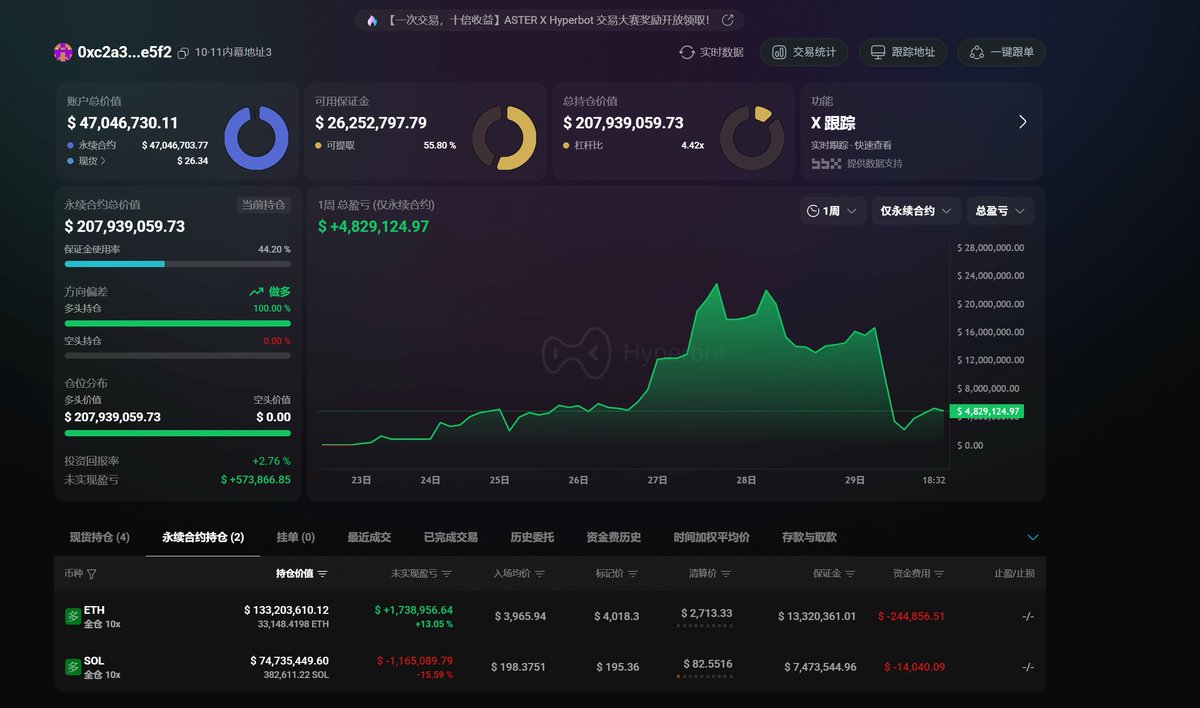1200x708 pixels.
Task: Open the 总盈亏 dropdown
Action: [x=1001, y=211]
